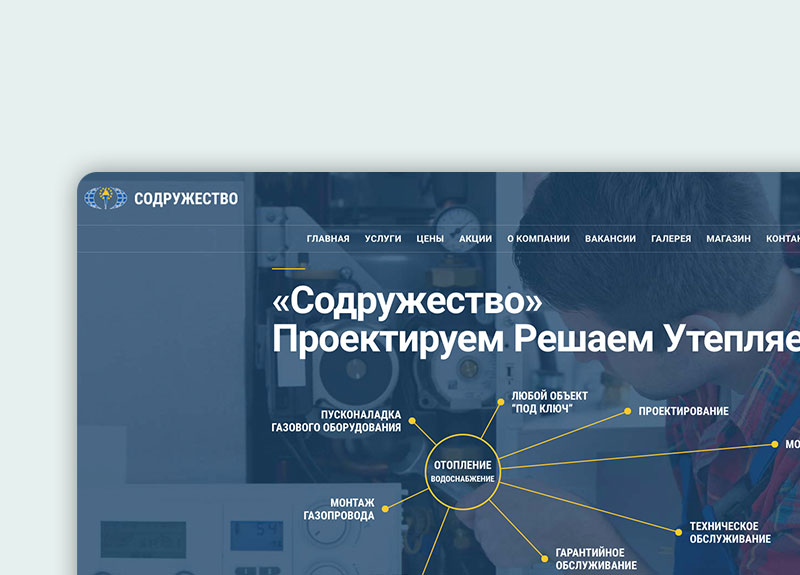Open МОНТАЖ ГАЗОПРОВОДА service label

click(x=339, y=509)
